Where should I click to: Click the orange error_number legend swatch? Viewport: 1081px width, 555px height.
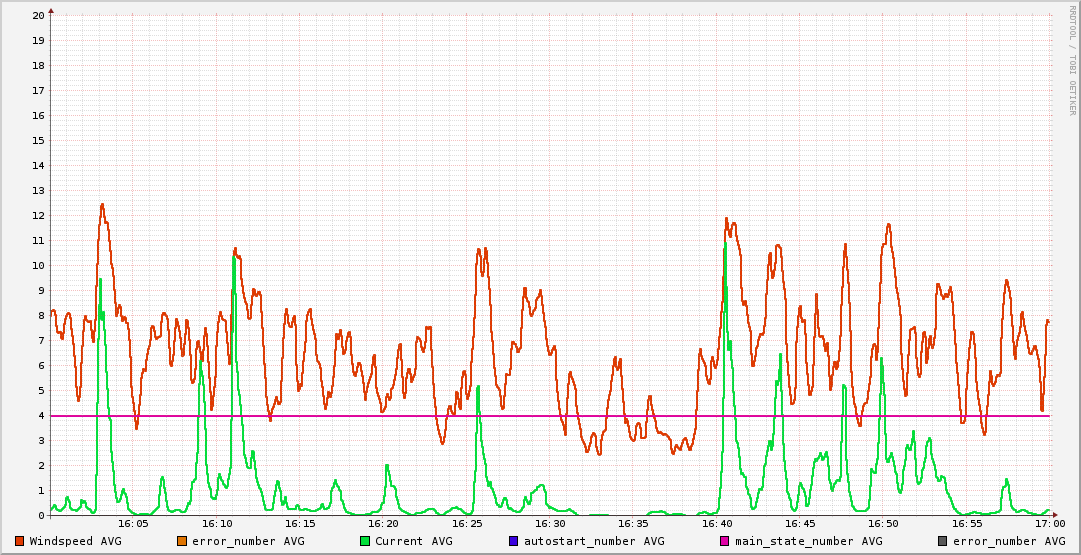181,541
